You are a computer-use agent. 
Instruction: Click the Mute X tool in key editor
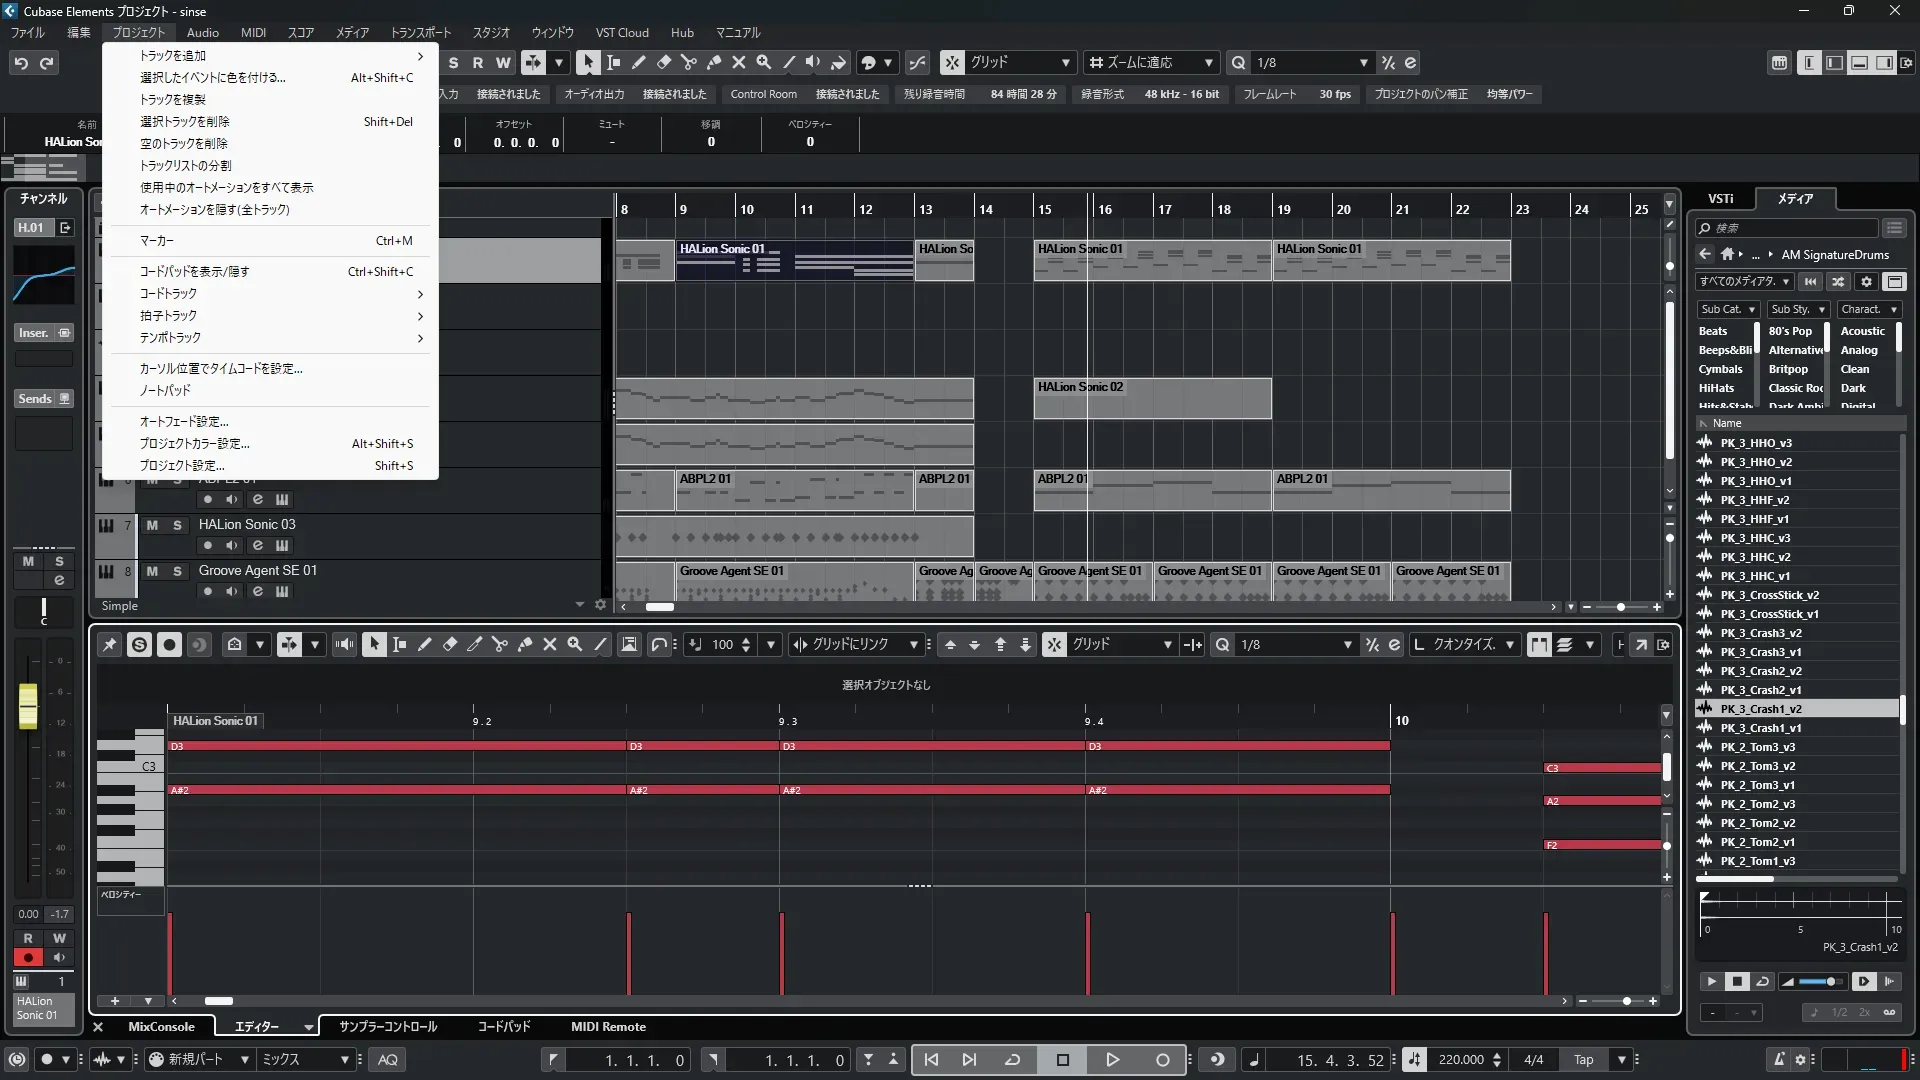[549, 645]
